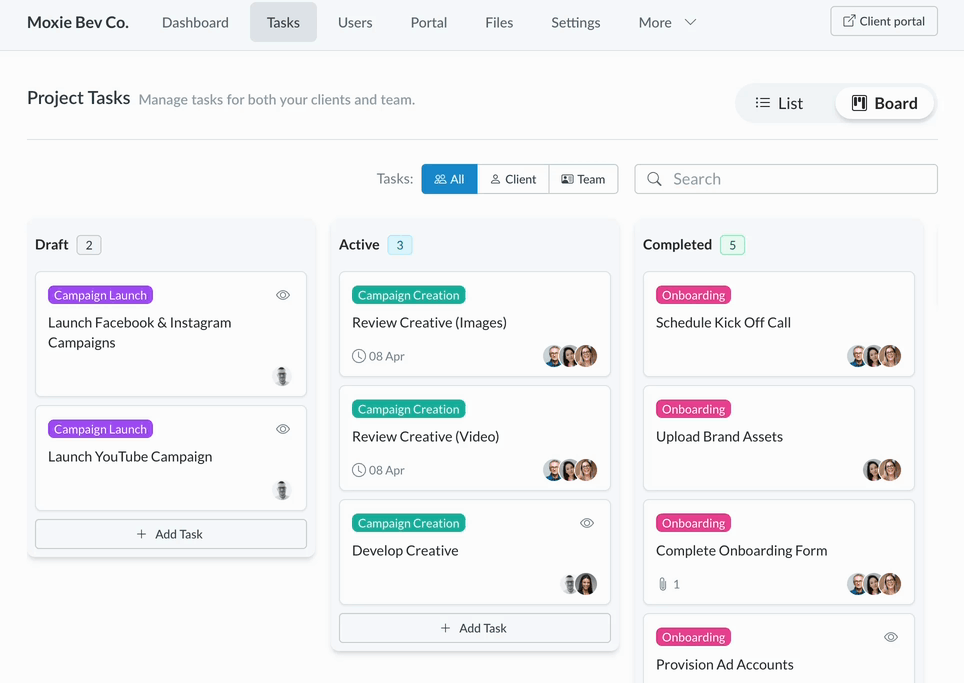The width and height of the screenshot is (964, 683).
Task: Click the magnifier icon in Search box
Action: click(654, 179)
